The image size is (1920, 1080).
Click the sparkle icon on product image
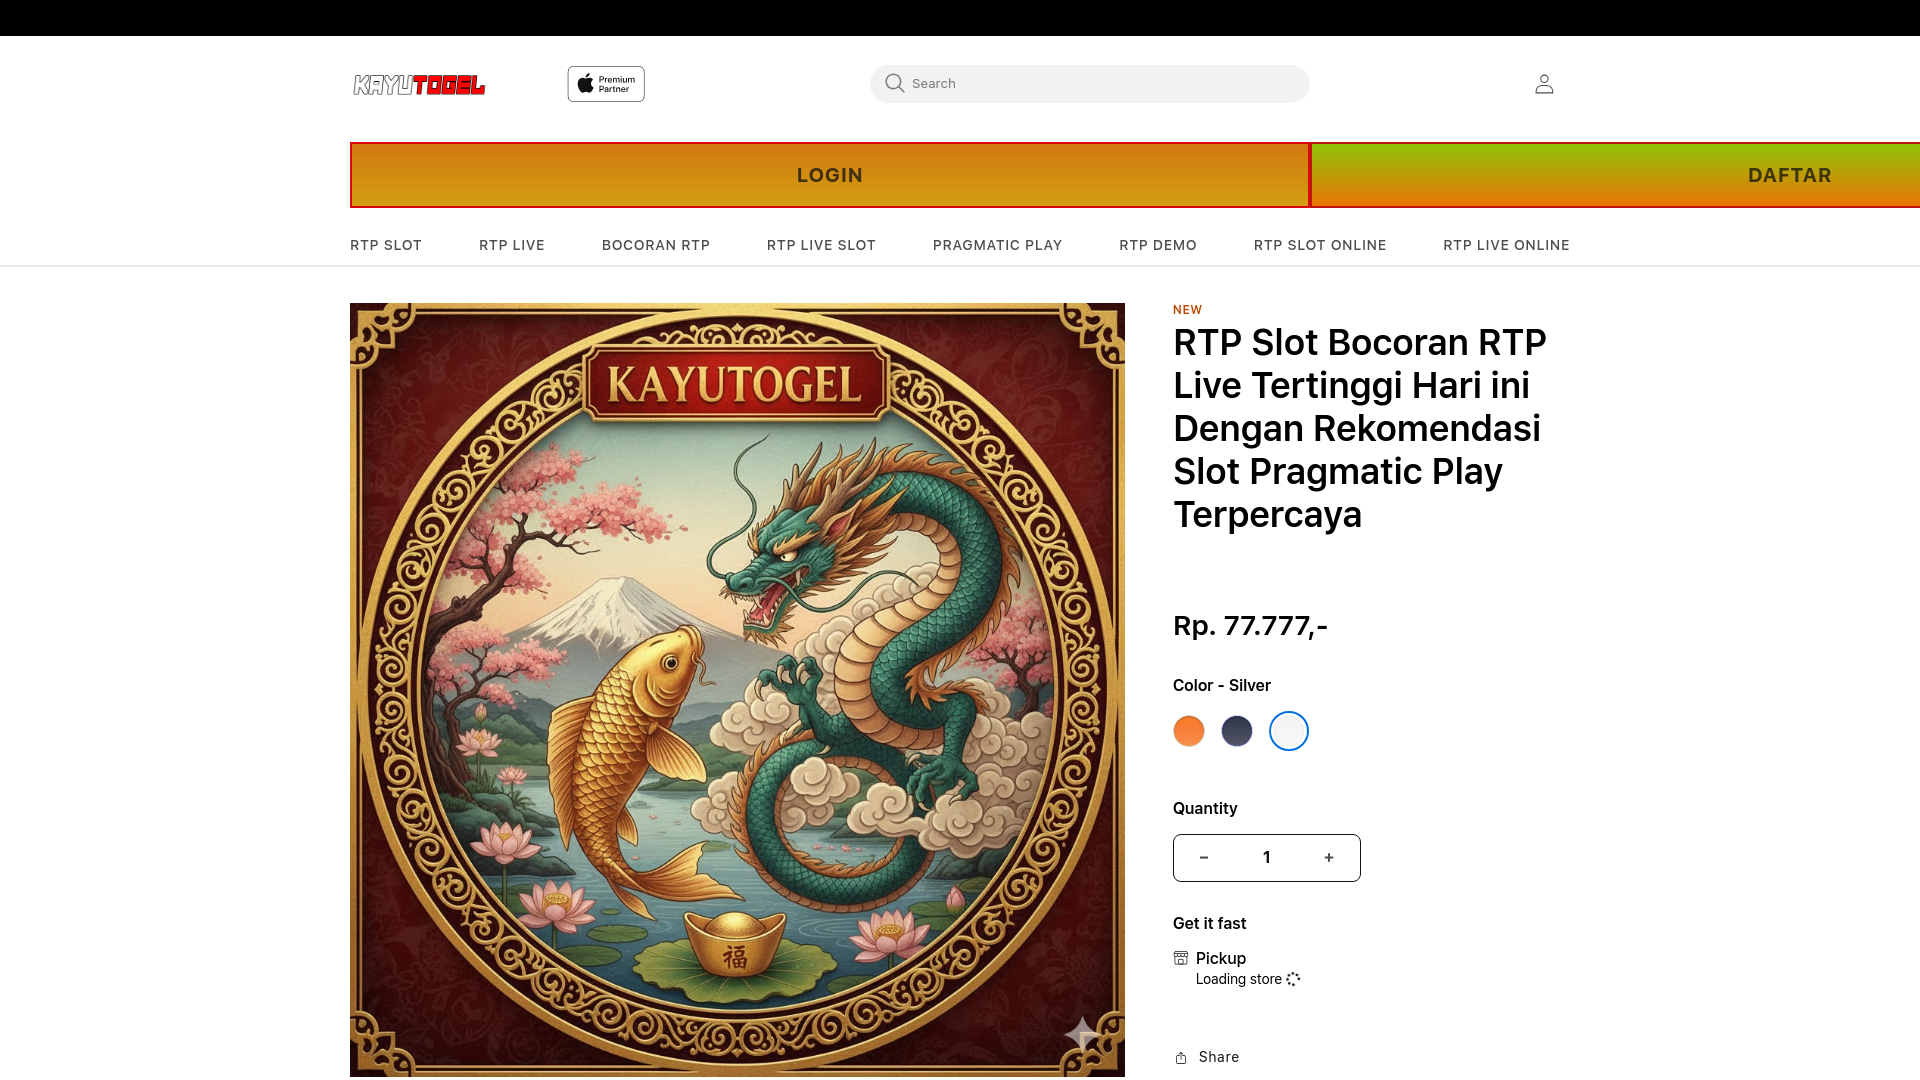[1082, 1034]
